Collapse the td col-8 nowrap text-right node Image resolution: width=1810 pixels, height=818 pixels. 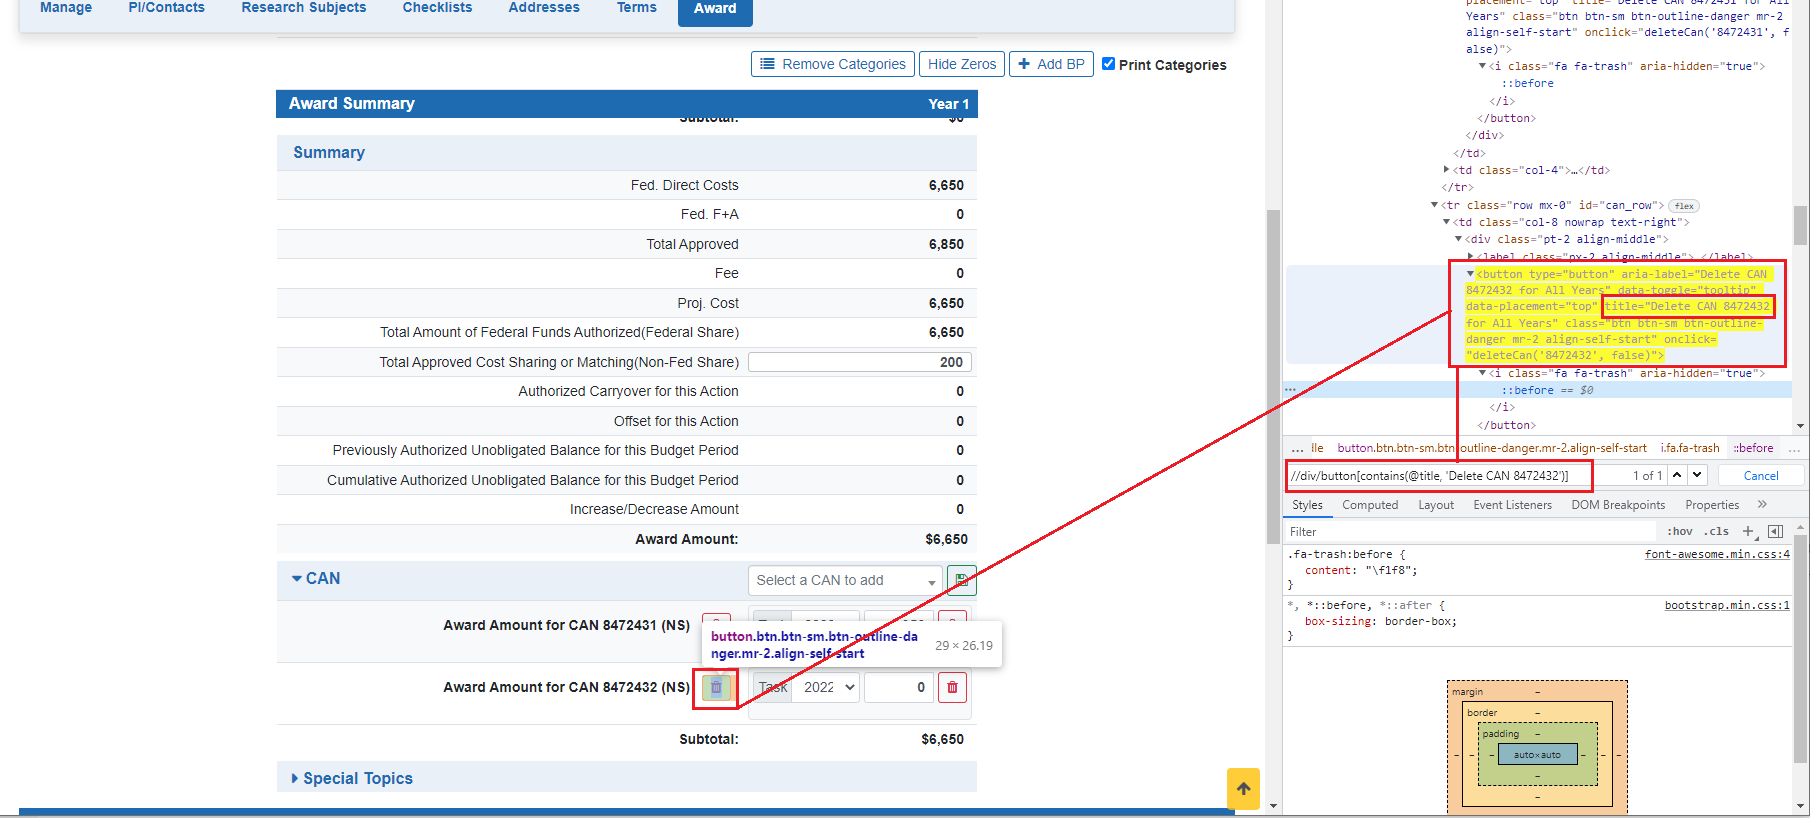pyautogui.click(x=1446, y=222)
